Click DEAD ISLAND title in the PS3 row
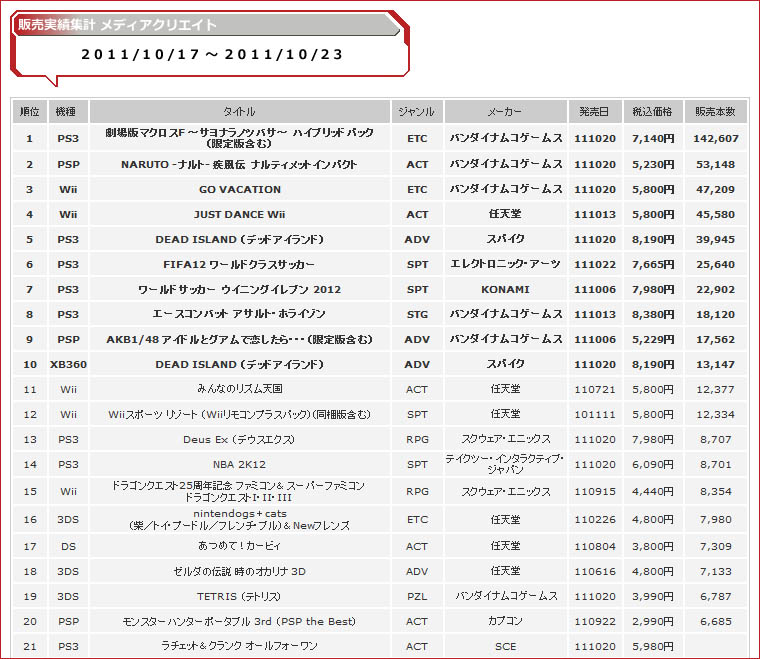This screenshot has height=659, width=760. (x=239, y=239)
